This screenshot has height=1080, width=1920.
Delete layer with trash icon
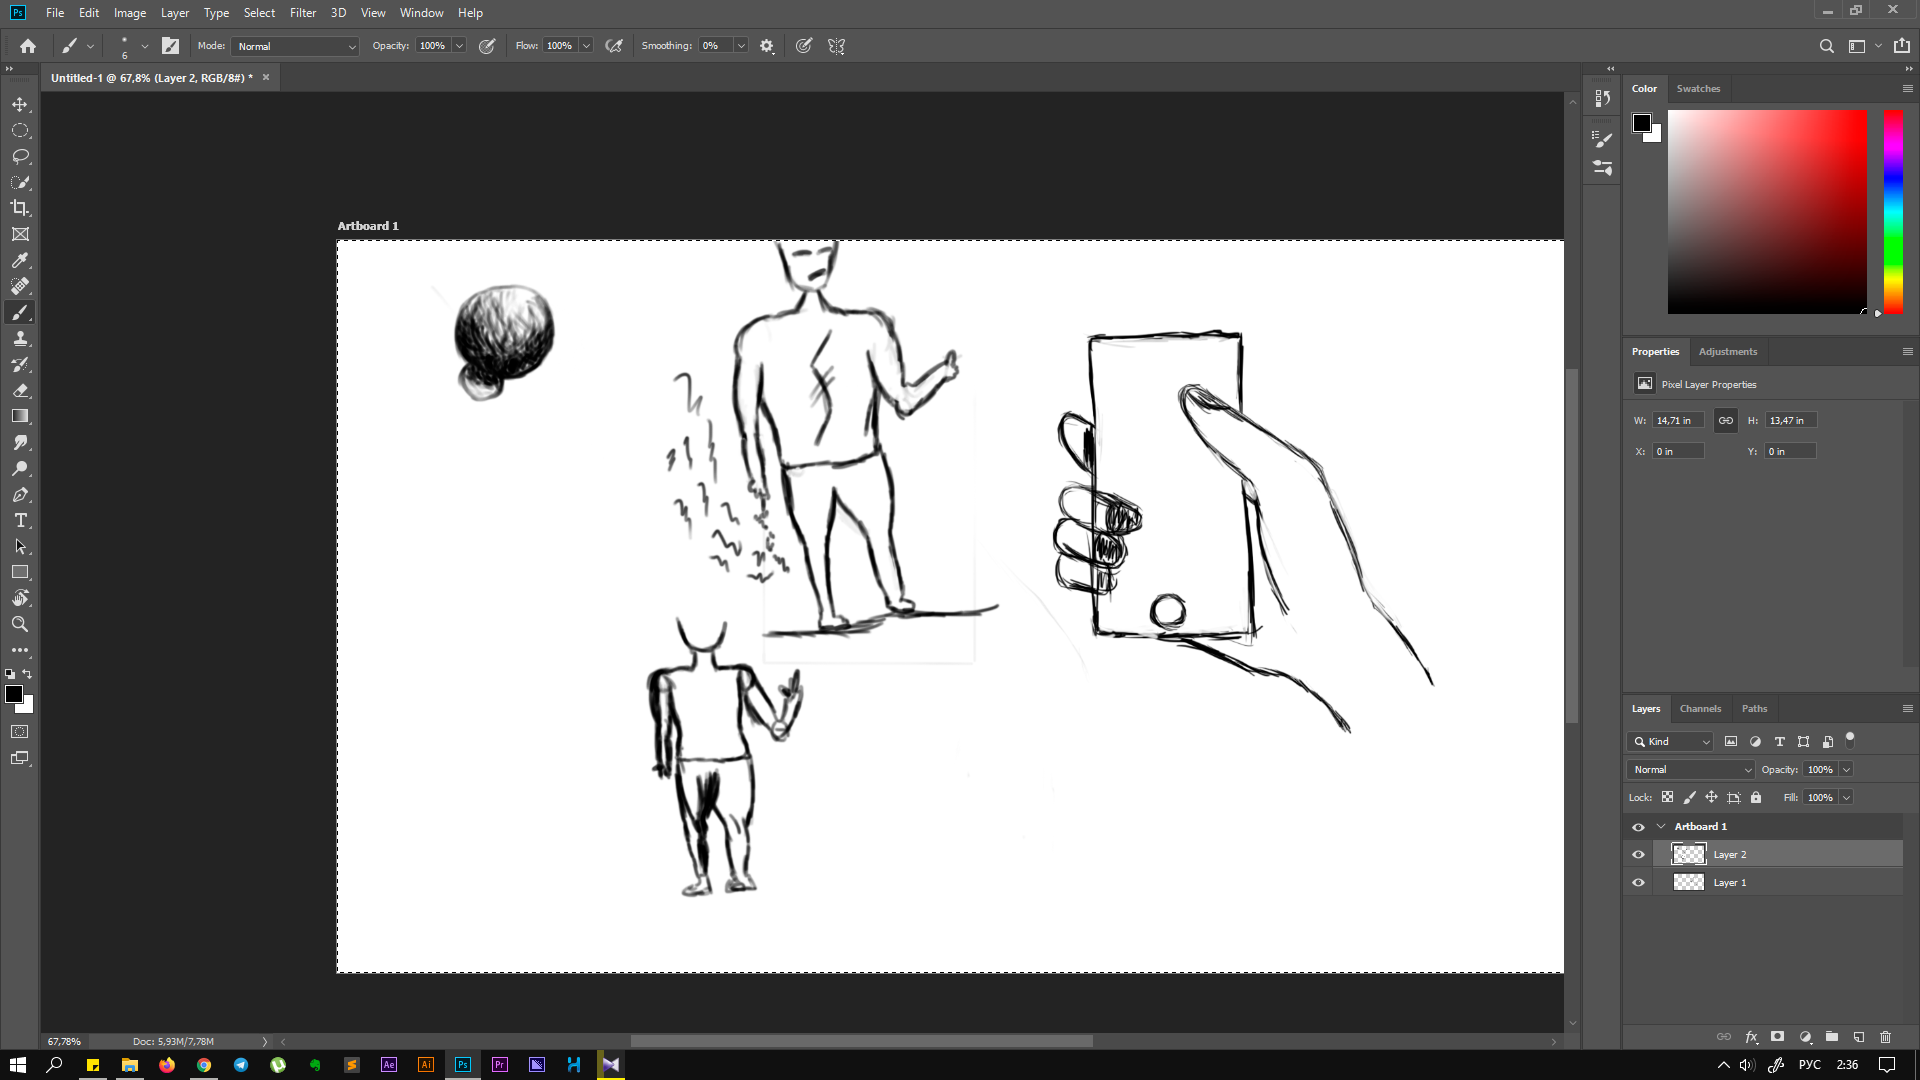1886,1037
